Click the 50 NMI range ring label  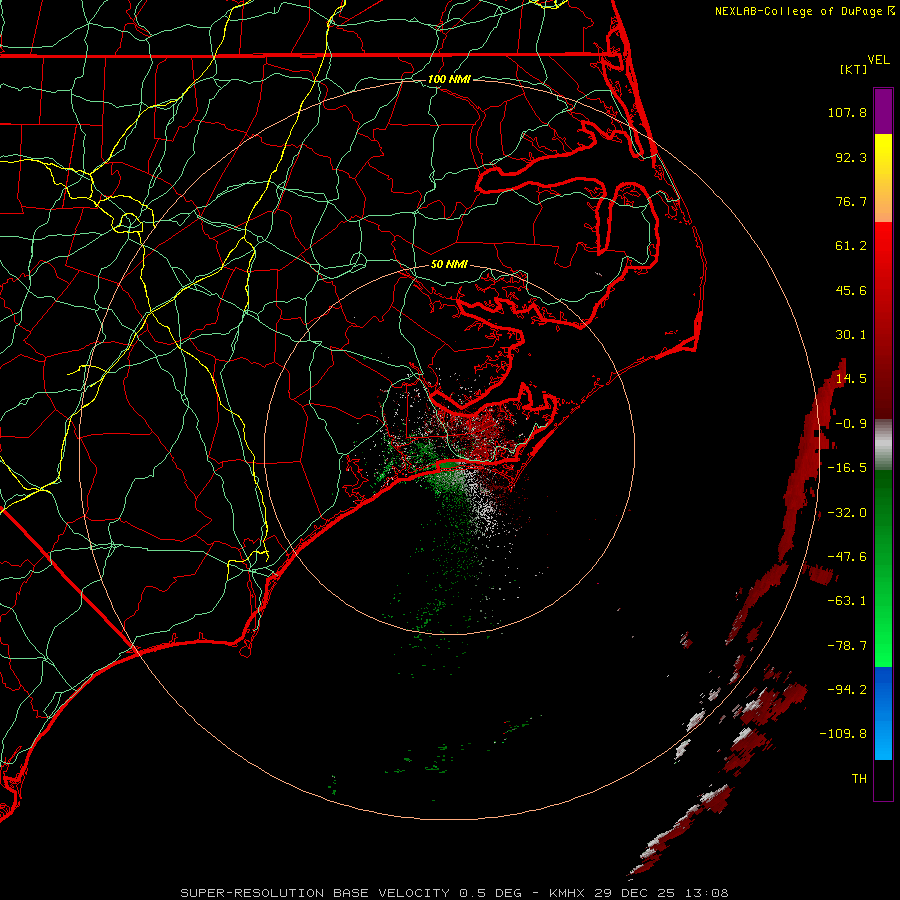pyautogui.click(x=449, y=265)
